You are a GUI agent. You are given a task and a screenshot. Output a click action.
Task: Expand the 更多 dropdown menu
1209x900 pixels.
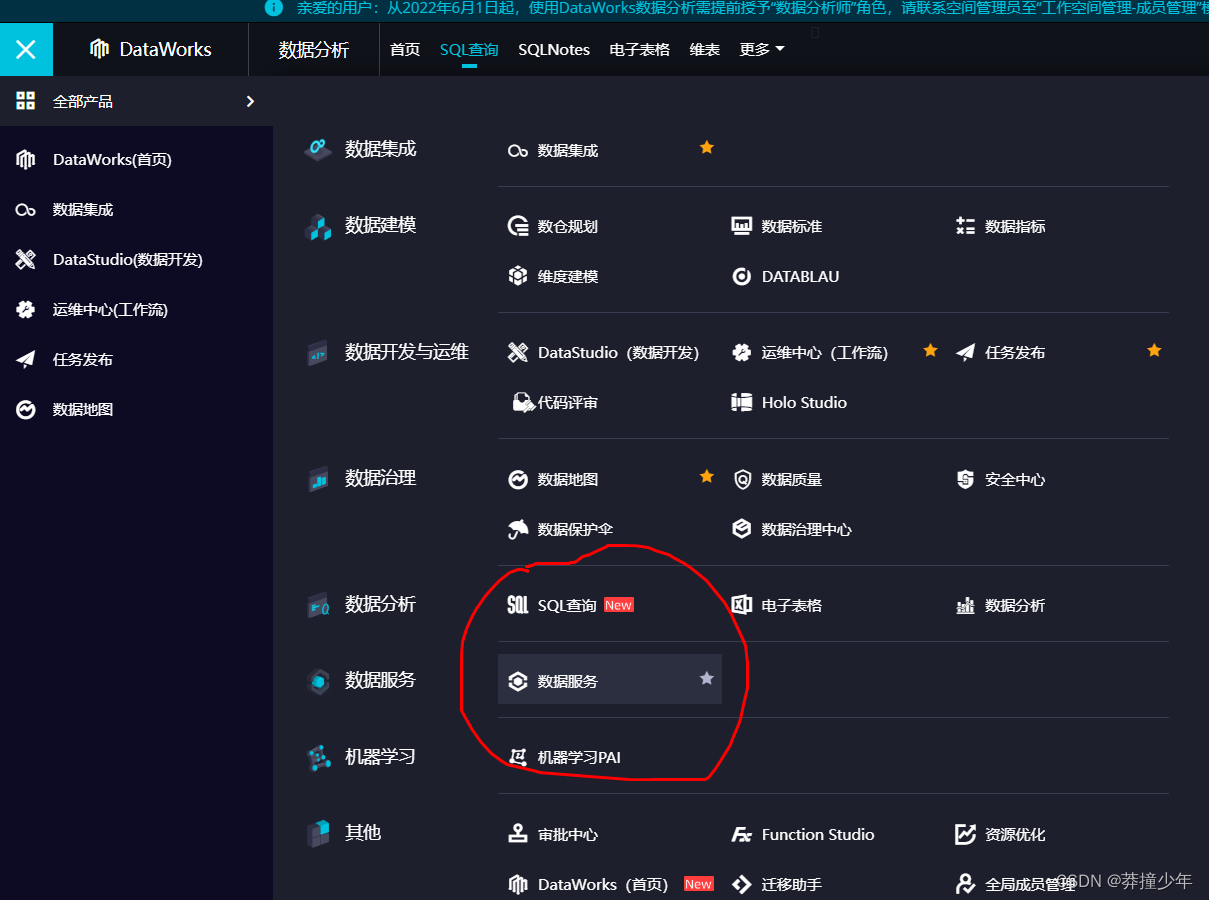pyautogui.click(x=762, y=49)
